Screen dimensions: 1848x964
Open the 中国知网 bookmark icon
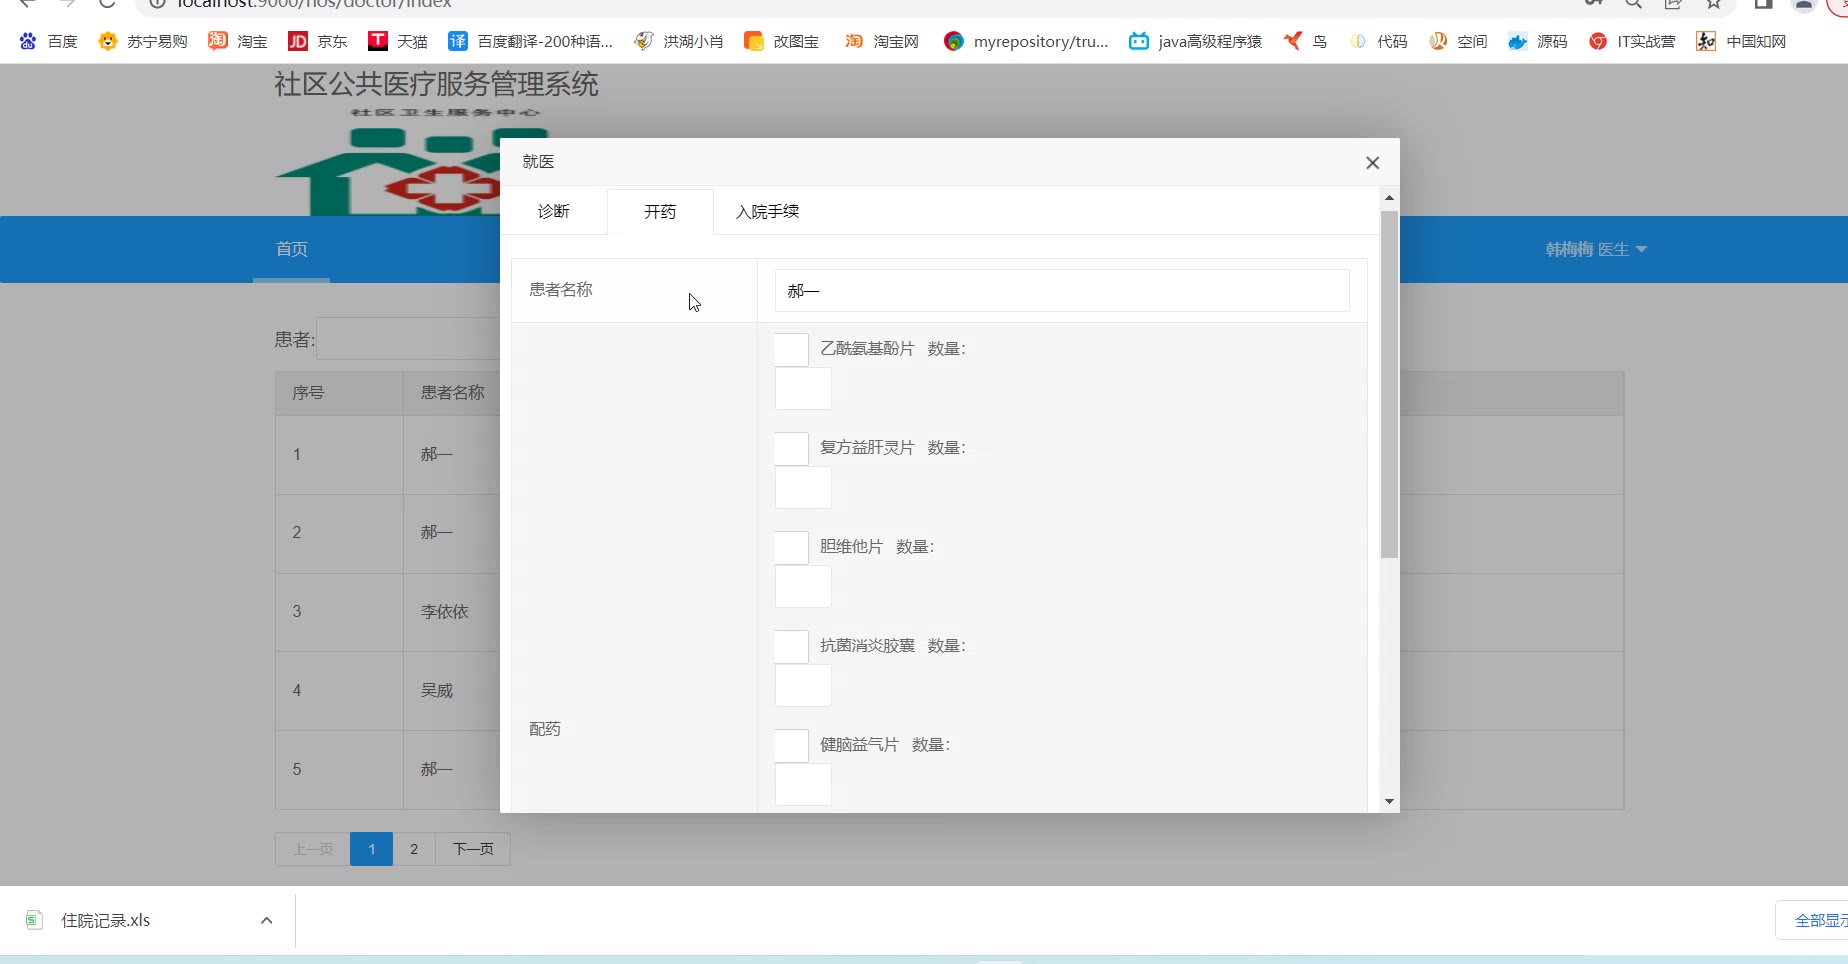[x=1706, y=41]
